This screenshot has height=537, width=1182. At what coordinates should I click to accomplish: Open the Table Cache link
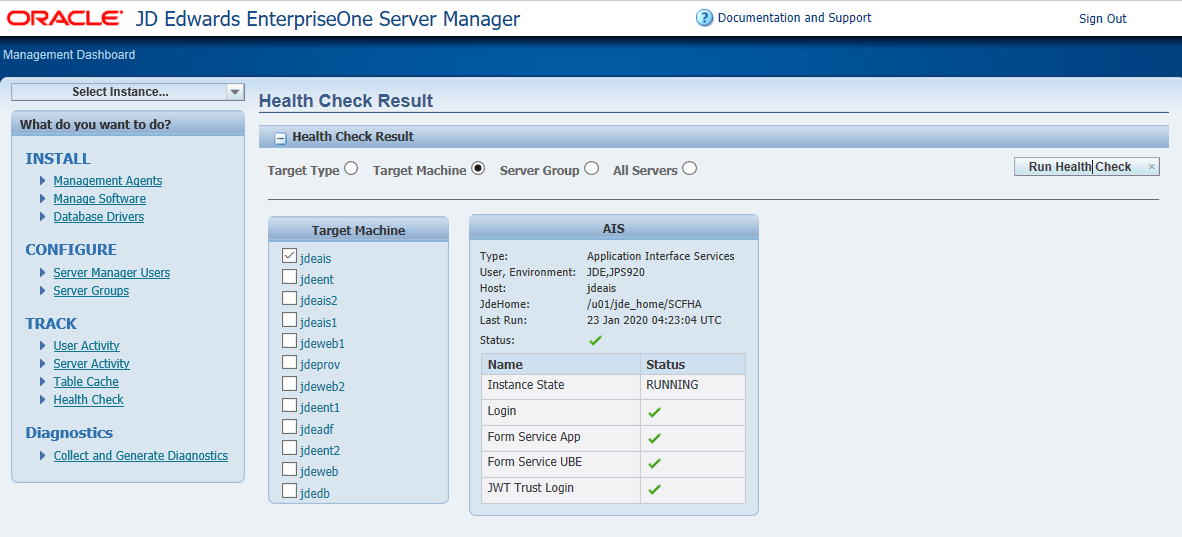click(x=86, y=382)
